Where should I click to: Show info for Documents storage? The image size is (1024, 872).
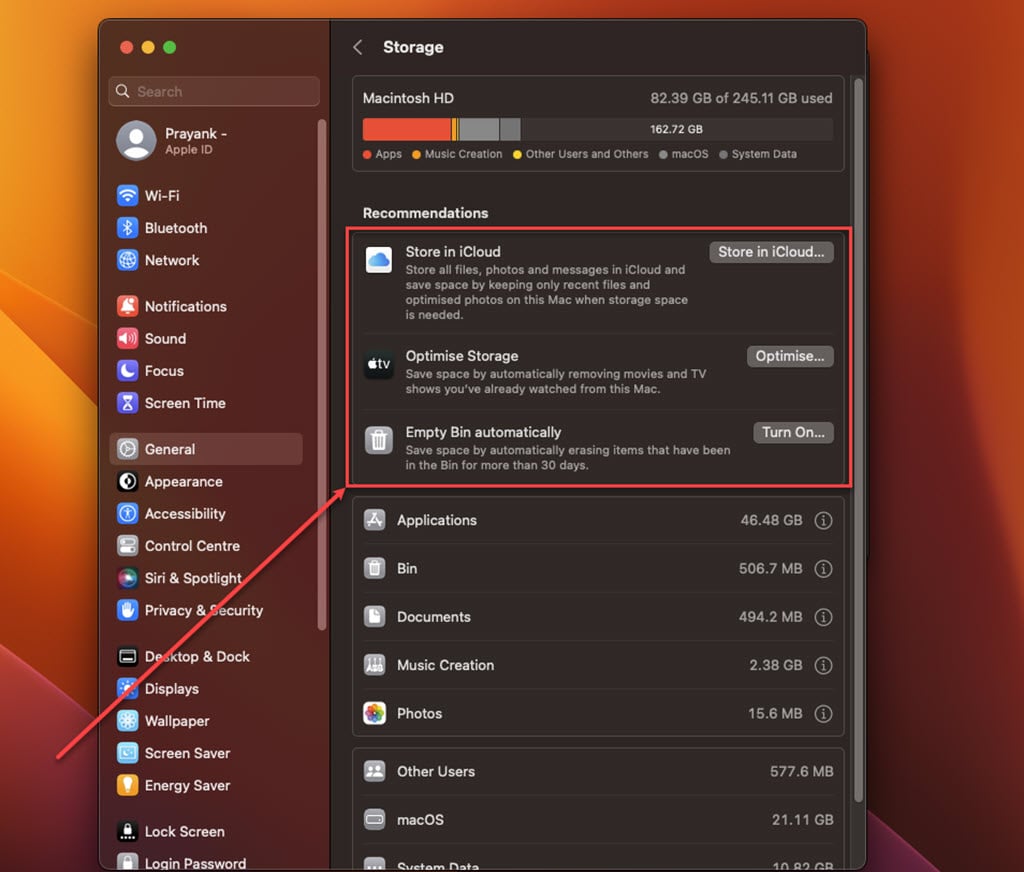[x=824, y=617]
